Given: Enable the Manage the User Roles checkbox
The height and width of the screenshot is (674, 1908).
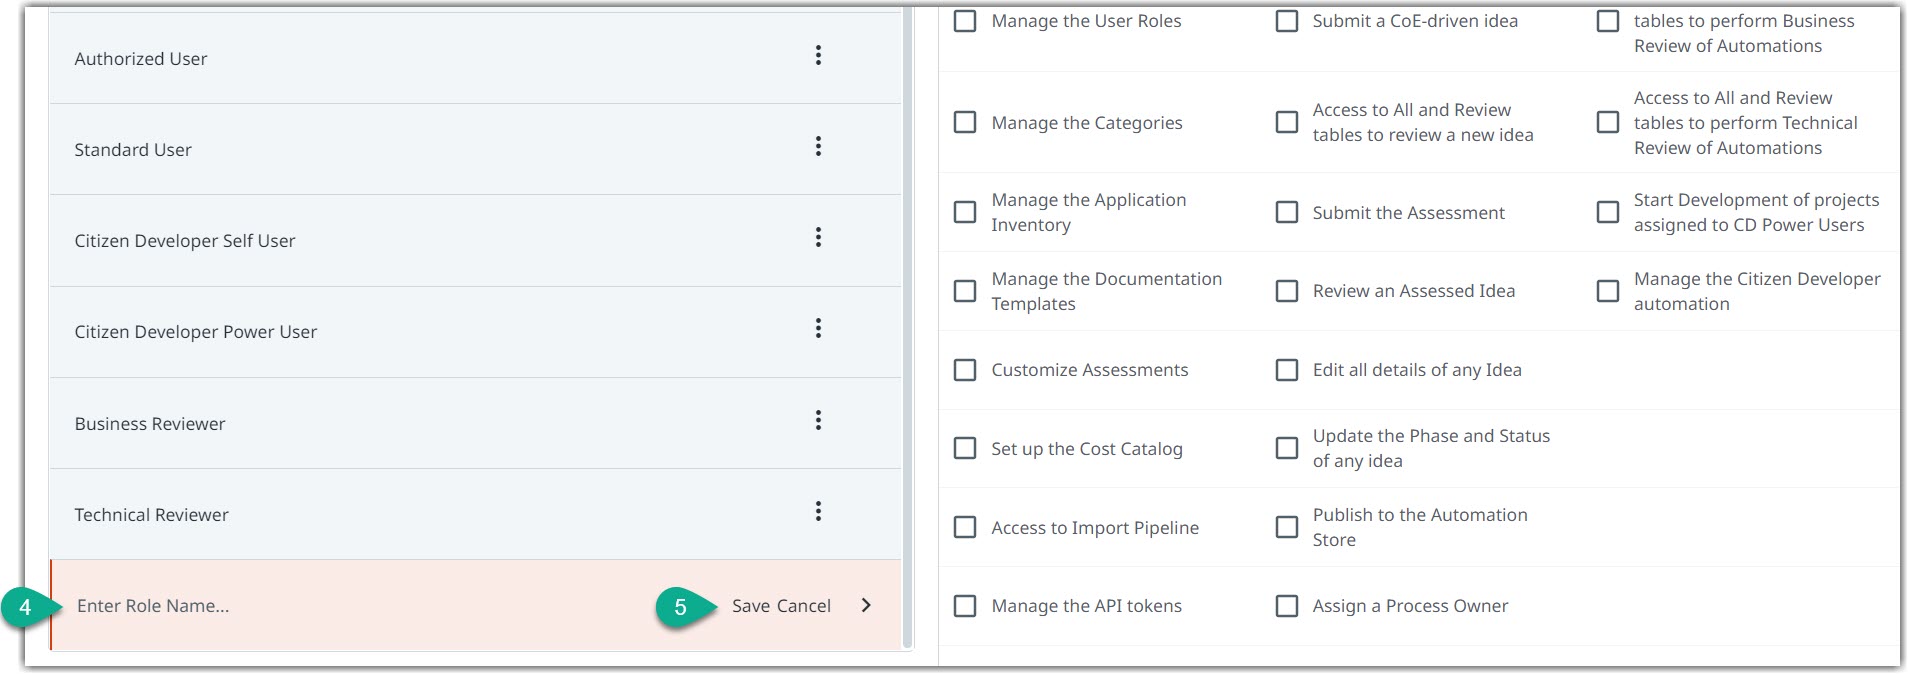Looking at the screenshot, I should click(x=965, y=21).
